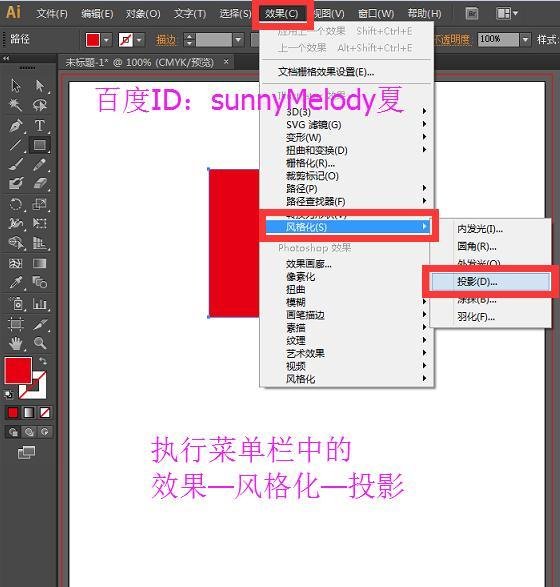Open stroke weight dropdown list
Screen dimensions: 560x587
(x=238, y=40)
